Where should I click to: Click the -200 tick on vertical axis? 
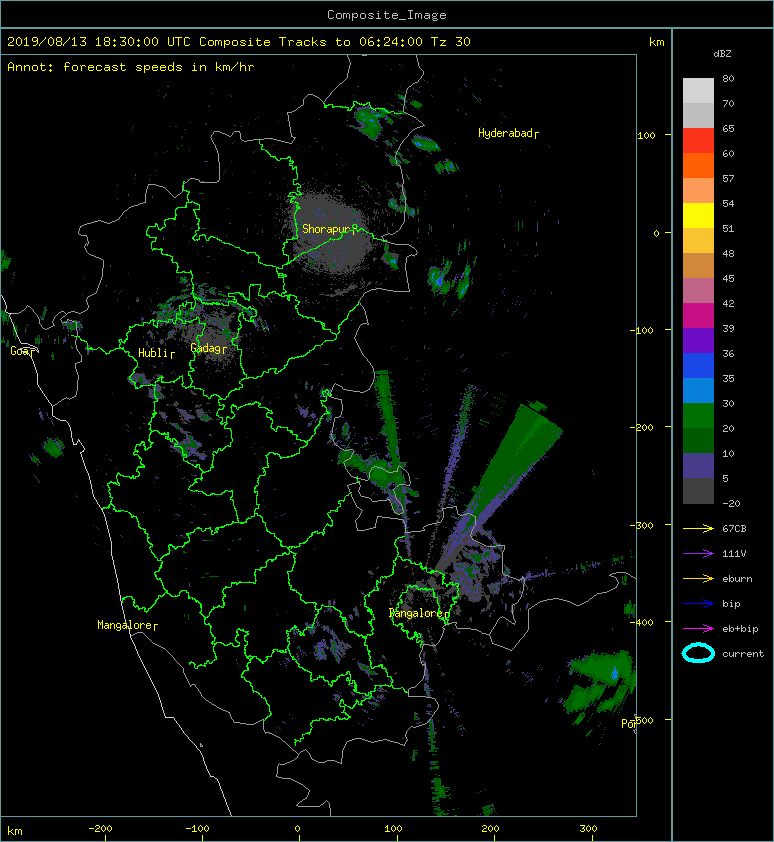tap(642, 427)
